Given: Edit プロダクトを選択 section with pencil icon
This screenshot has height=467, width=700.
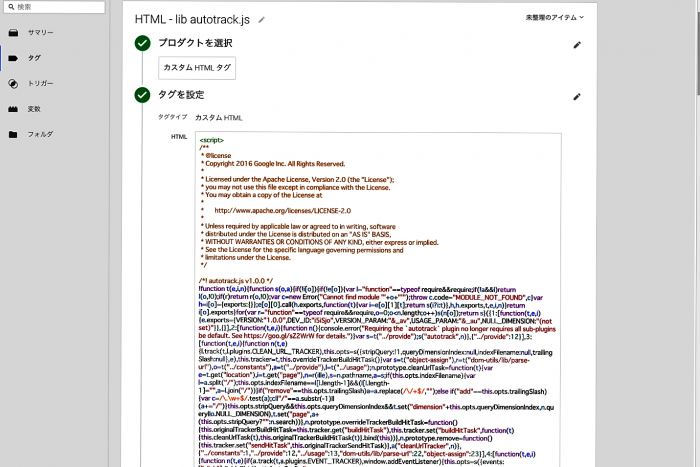Looking at the screenshot, I should [x=576, y=45].
